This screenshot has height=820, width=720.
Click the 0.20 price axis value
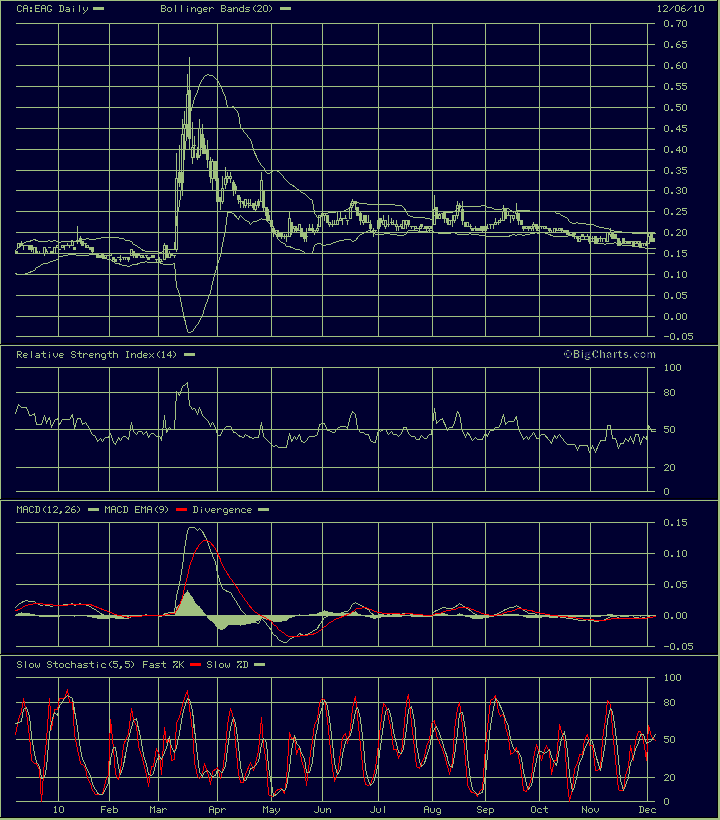(675, 233)
